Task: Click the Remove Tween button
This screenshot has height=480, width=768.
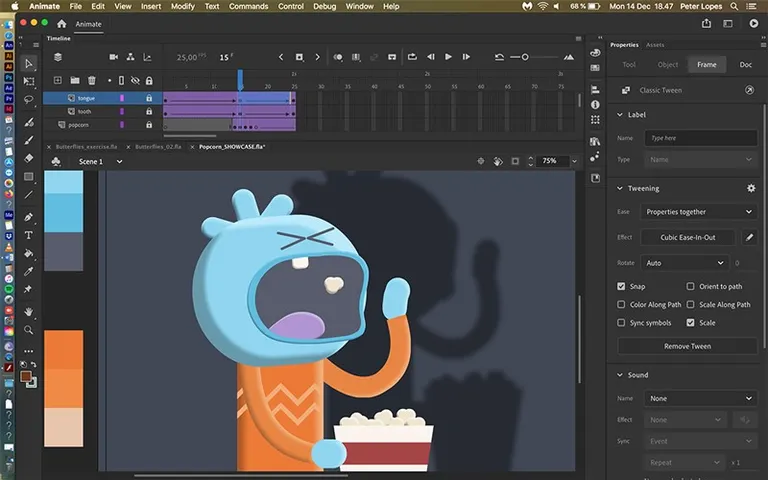Action: (686, 346)
